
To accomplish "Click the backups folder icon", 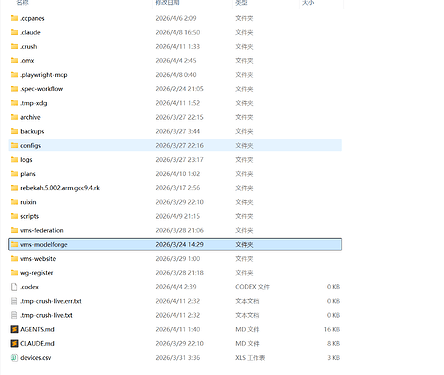I will pyautogui.click(x=14, y=131).
